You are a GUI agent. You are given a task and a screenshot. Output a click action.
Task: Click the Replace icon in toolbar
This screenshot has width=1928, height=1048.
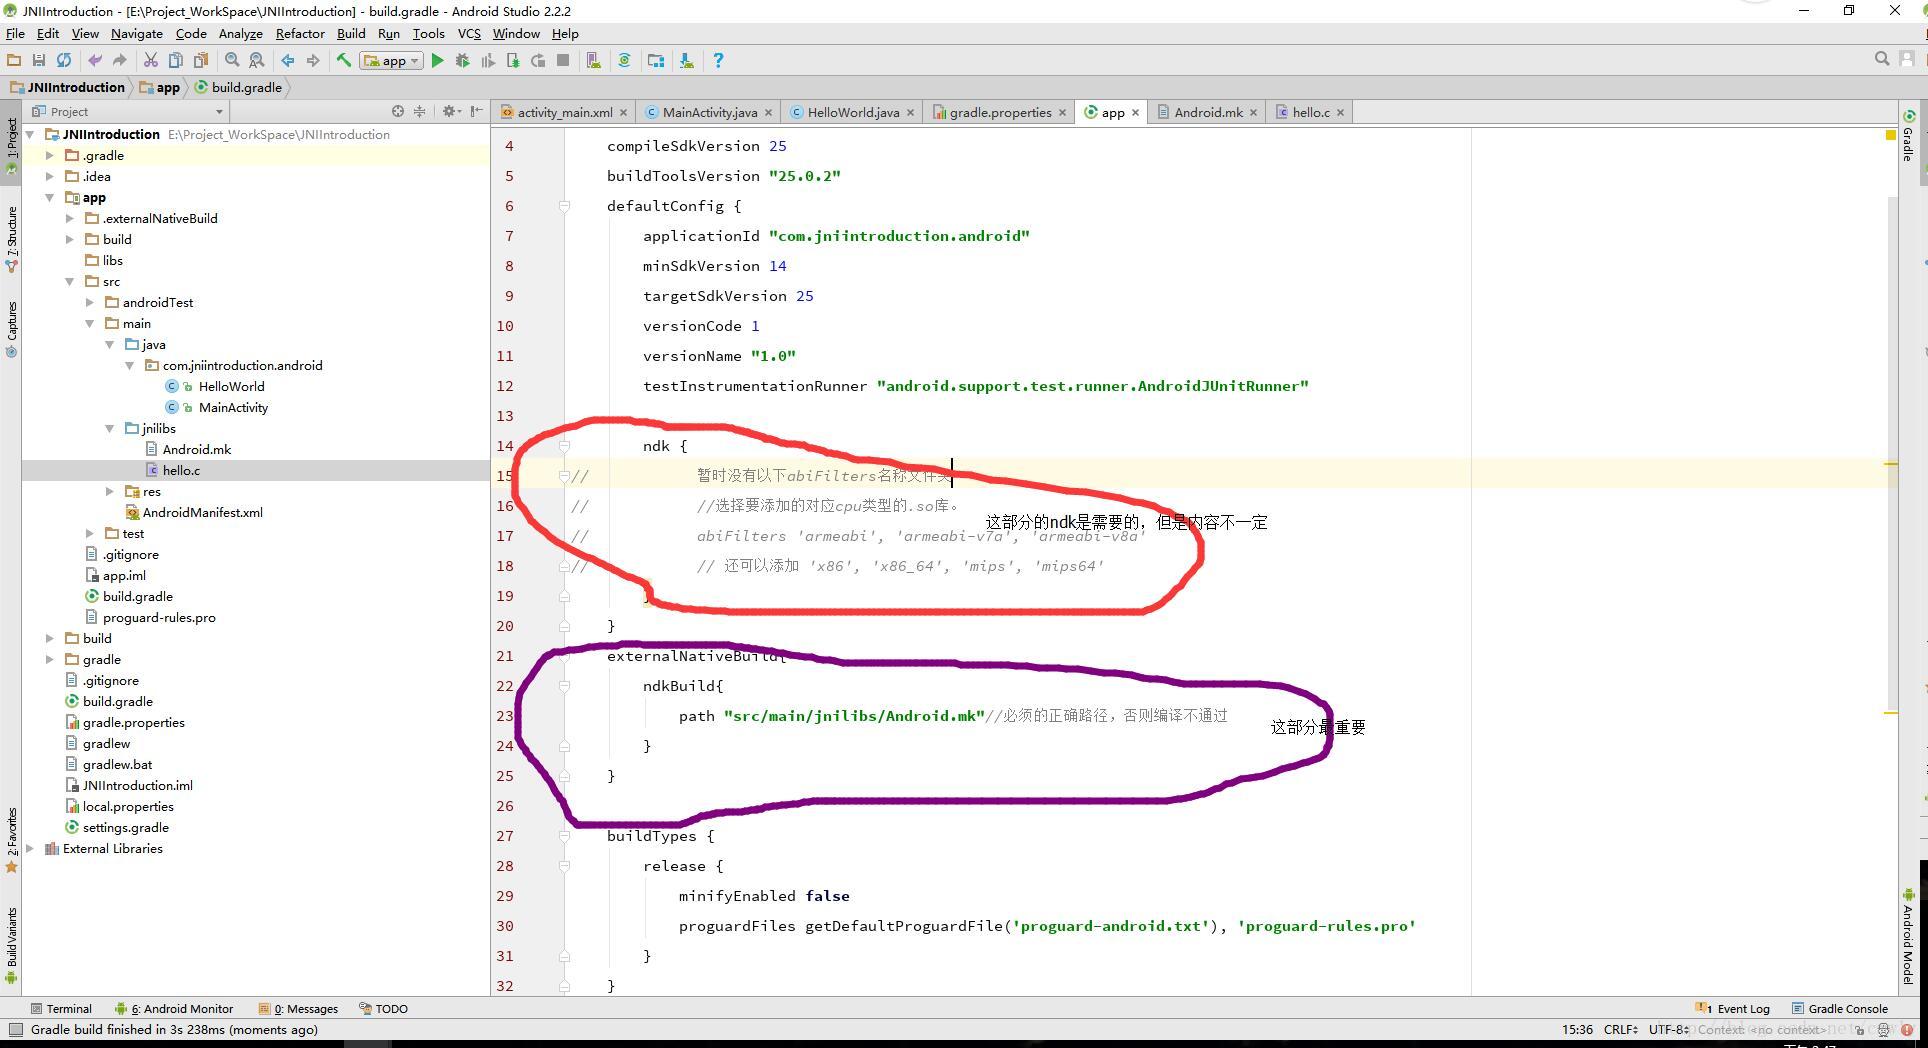pos(257,61)
